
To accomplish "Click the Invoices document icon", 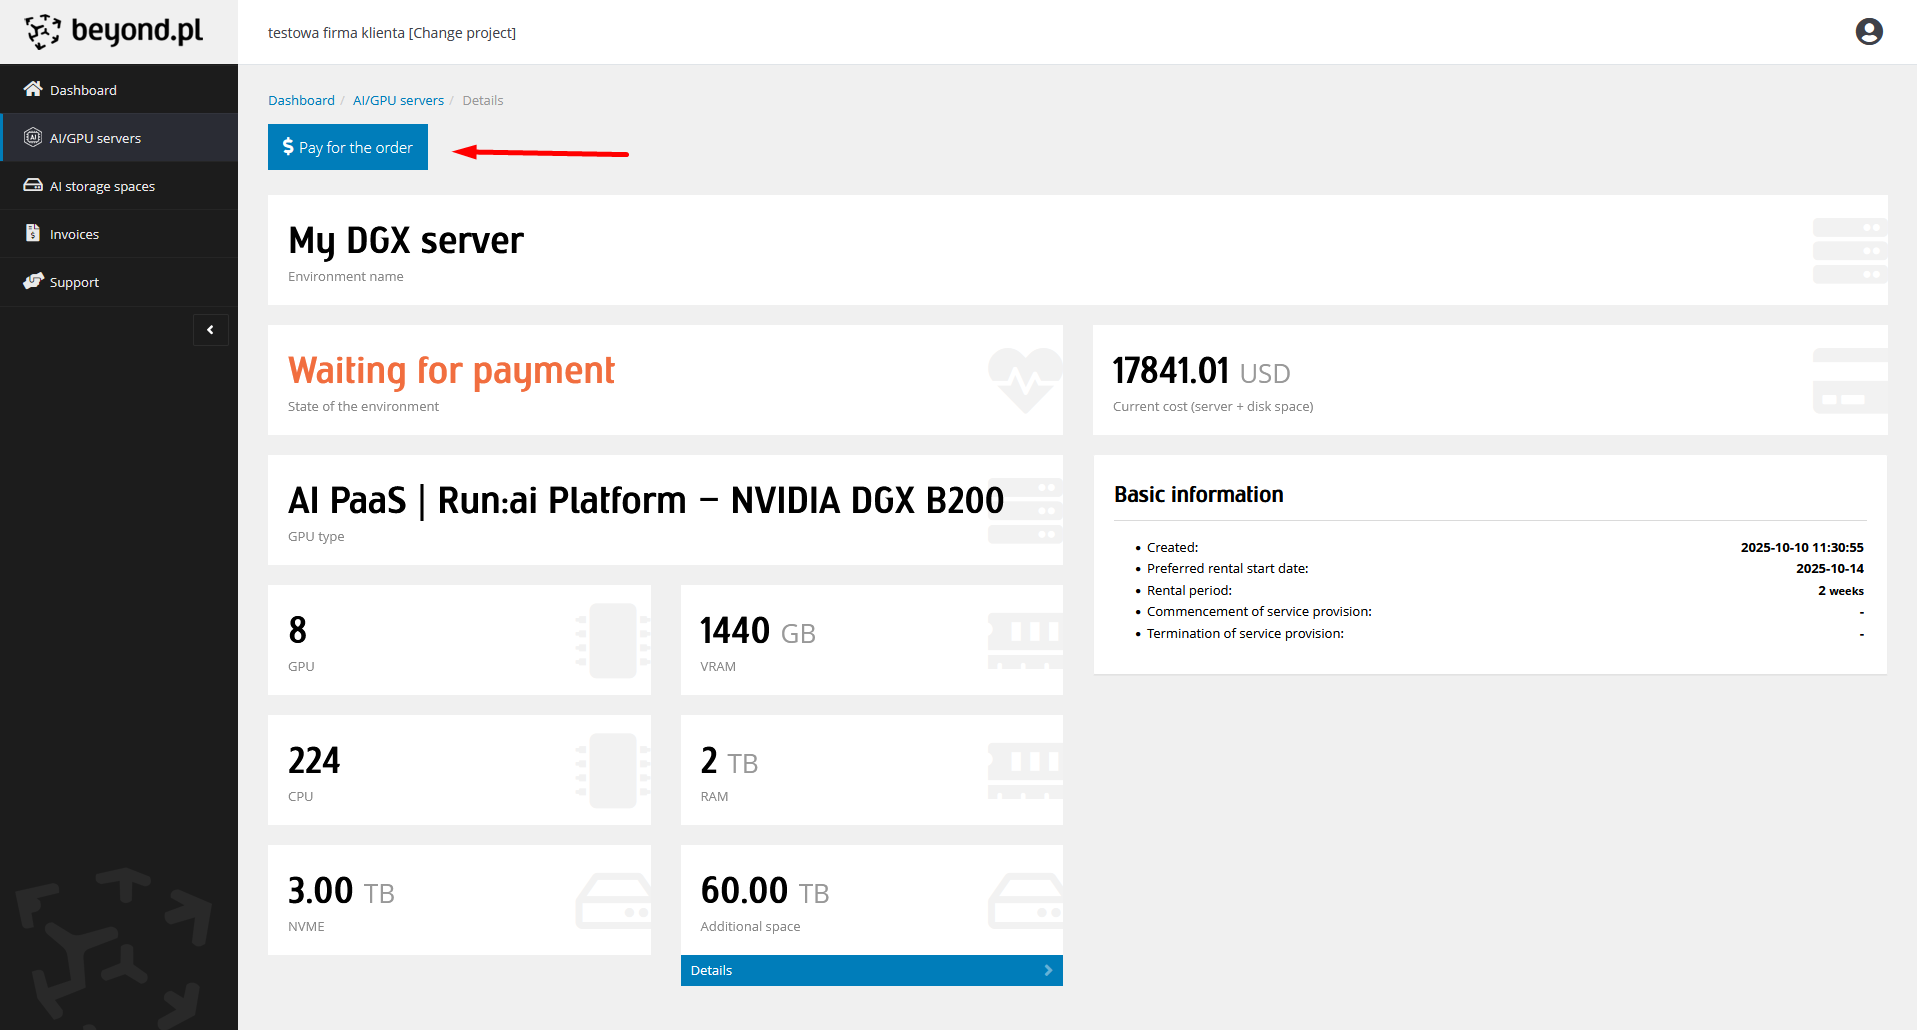I will tap(33, 233).
